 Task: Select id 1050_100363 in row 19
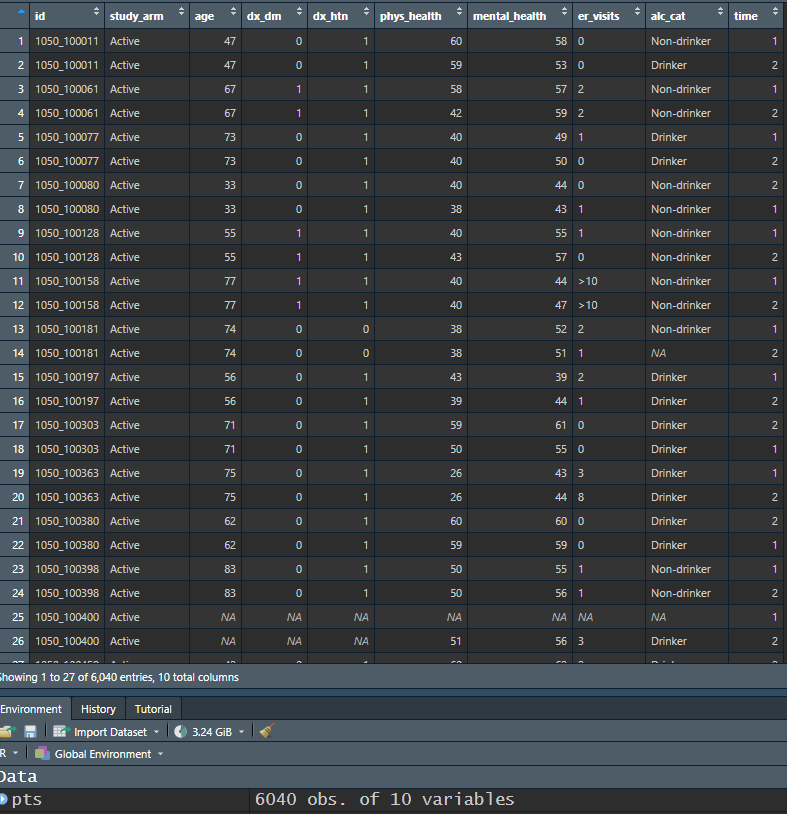coord(66,473)
